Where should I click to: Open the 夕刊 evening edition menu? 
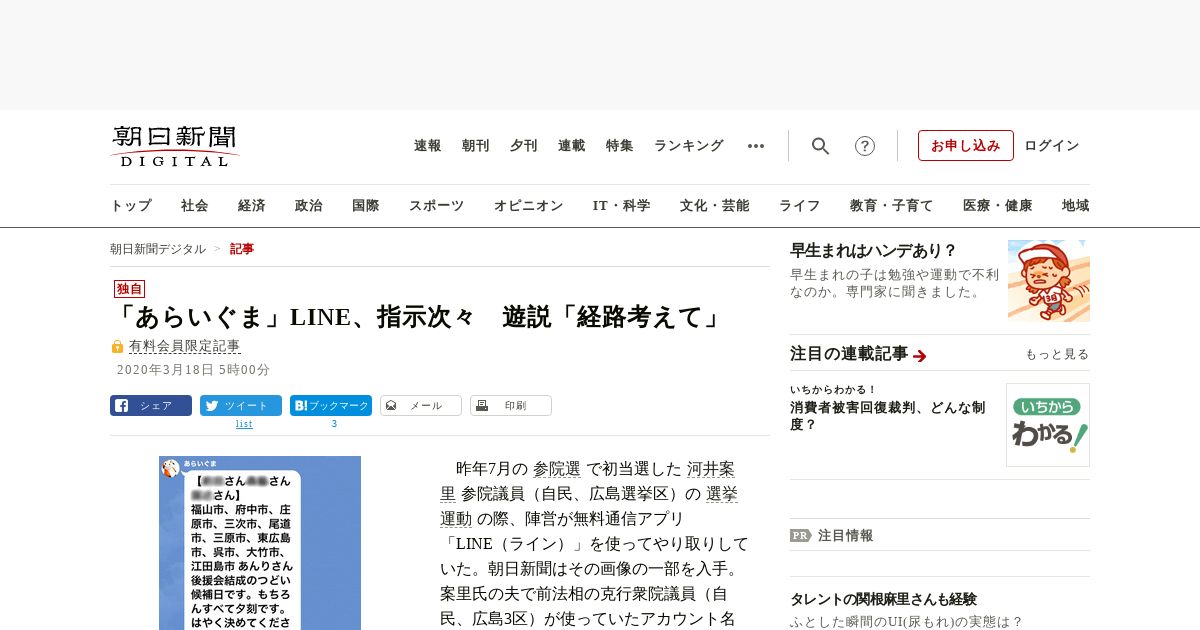524,146
